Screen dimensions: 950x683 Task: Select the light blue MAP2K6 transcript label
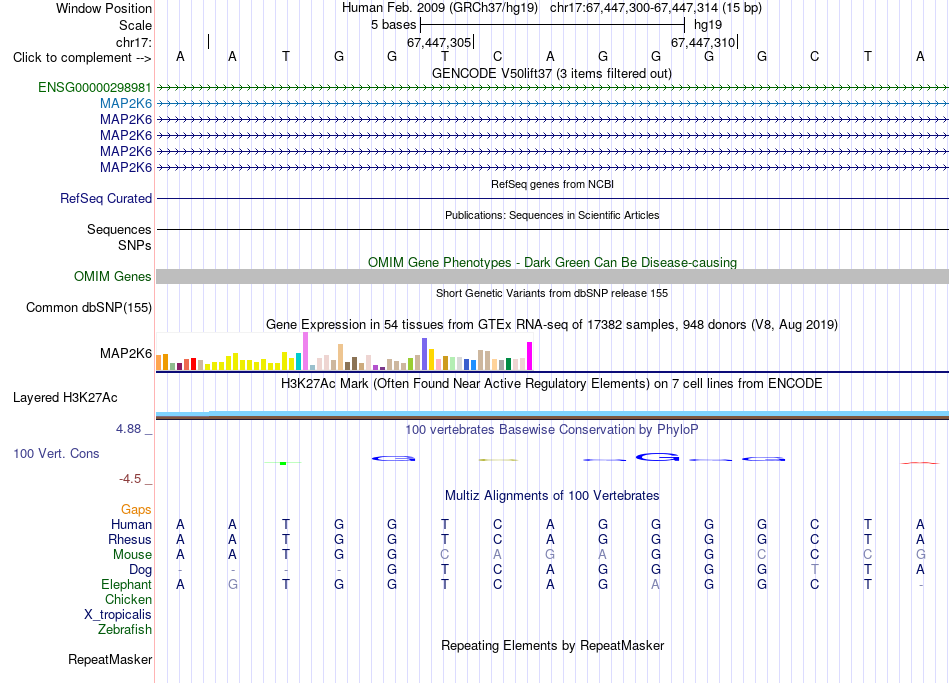(126, 104)
